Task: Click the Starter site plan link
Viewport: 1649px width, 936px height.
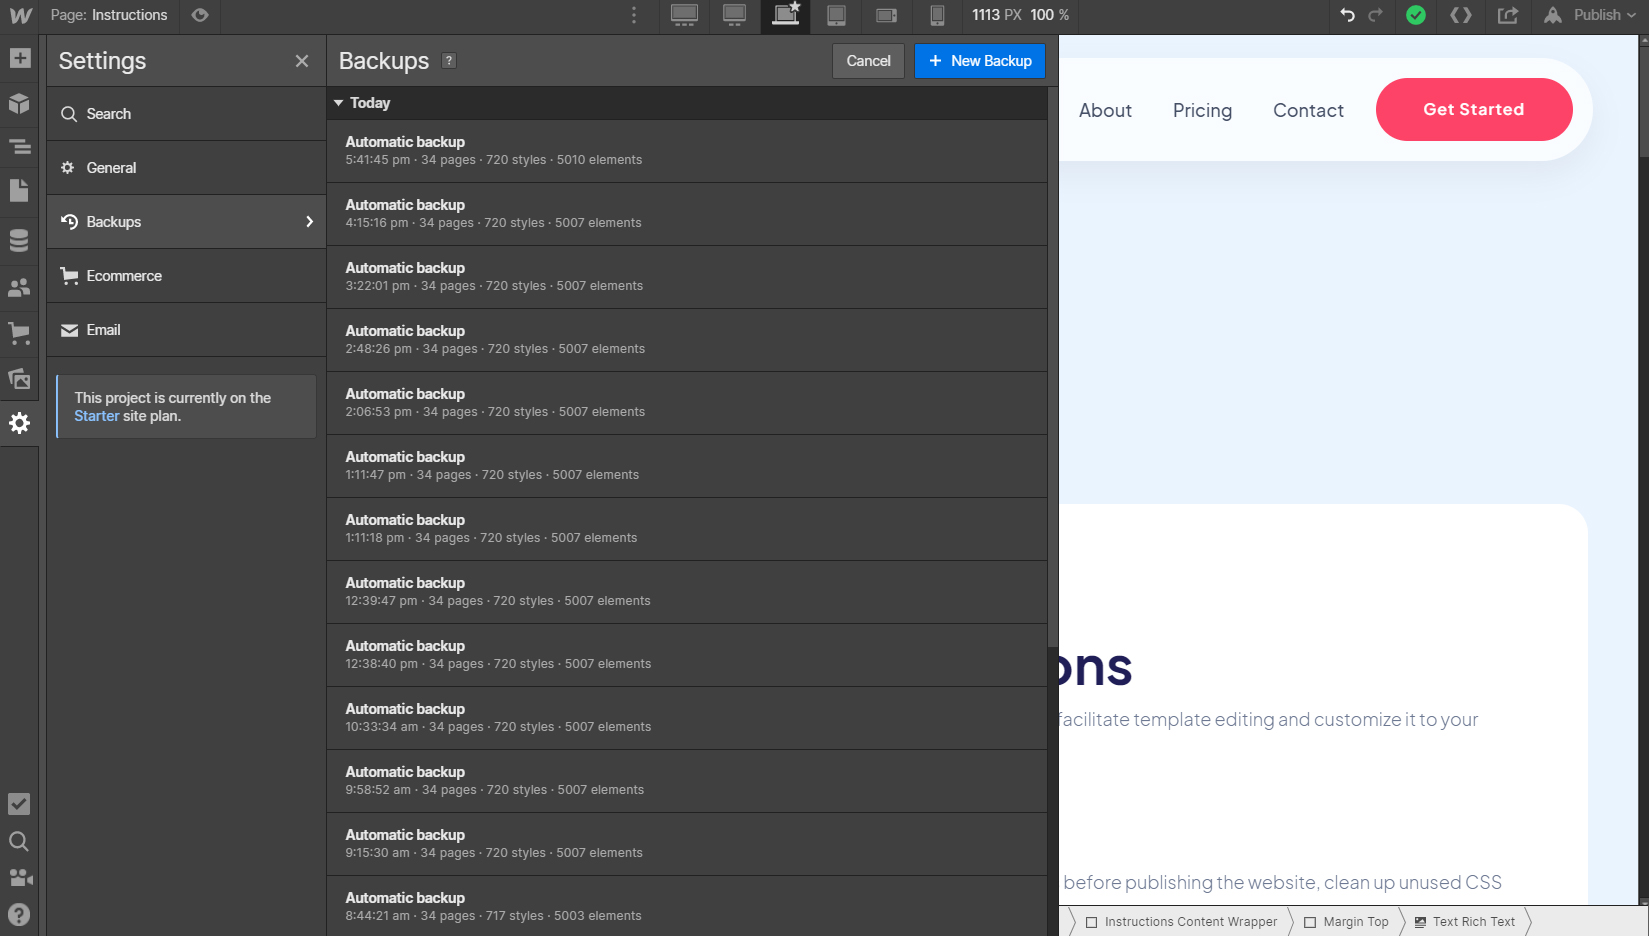Action: [x=96, y=416]
